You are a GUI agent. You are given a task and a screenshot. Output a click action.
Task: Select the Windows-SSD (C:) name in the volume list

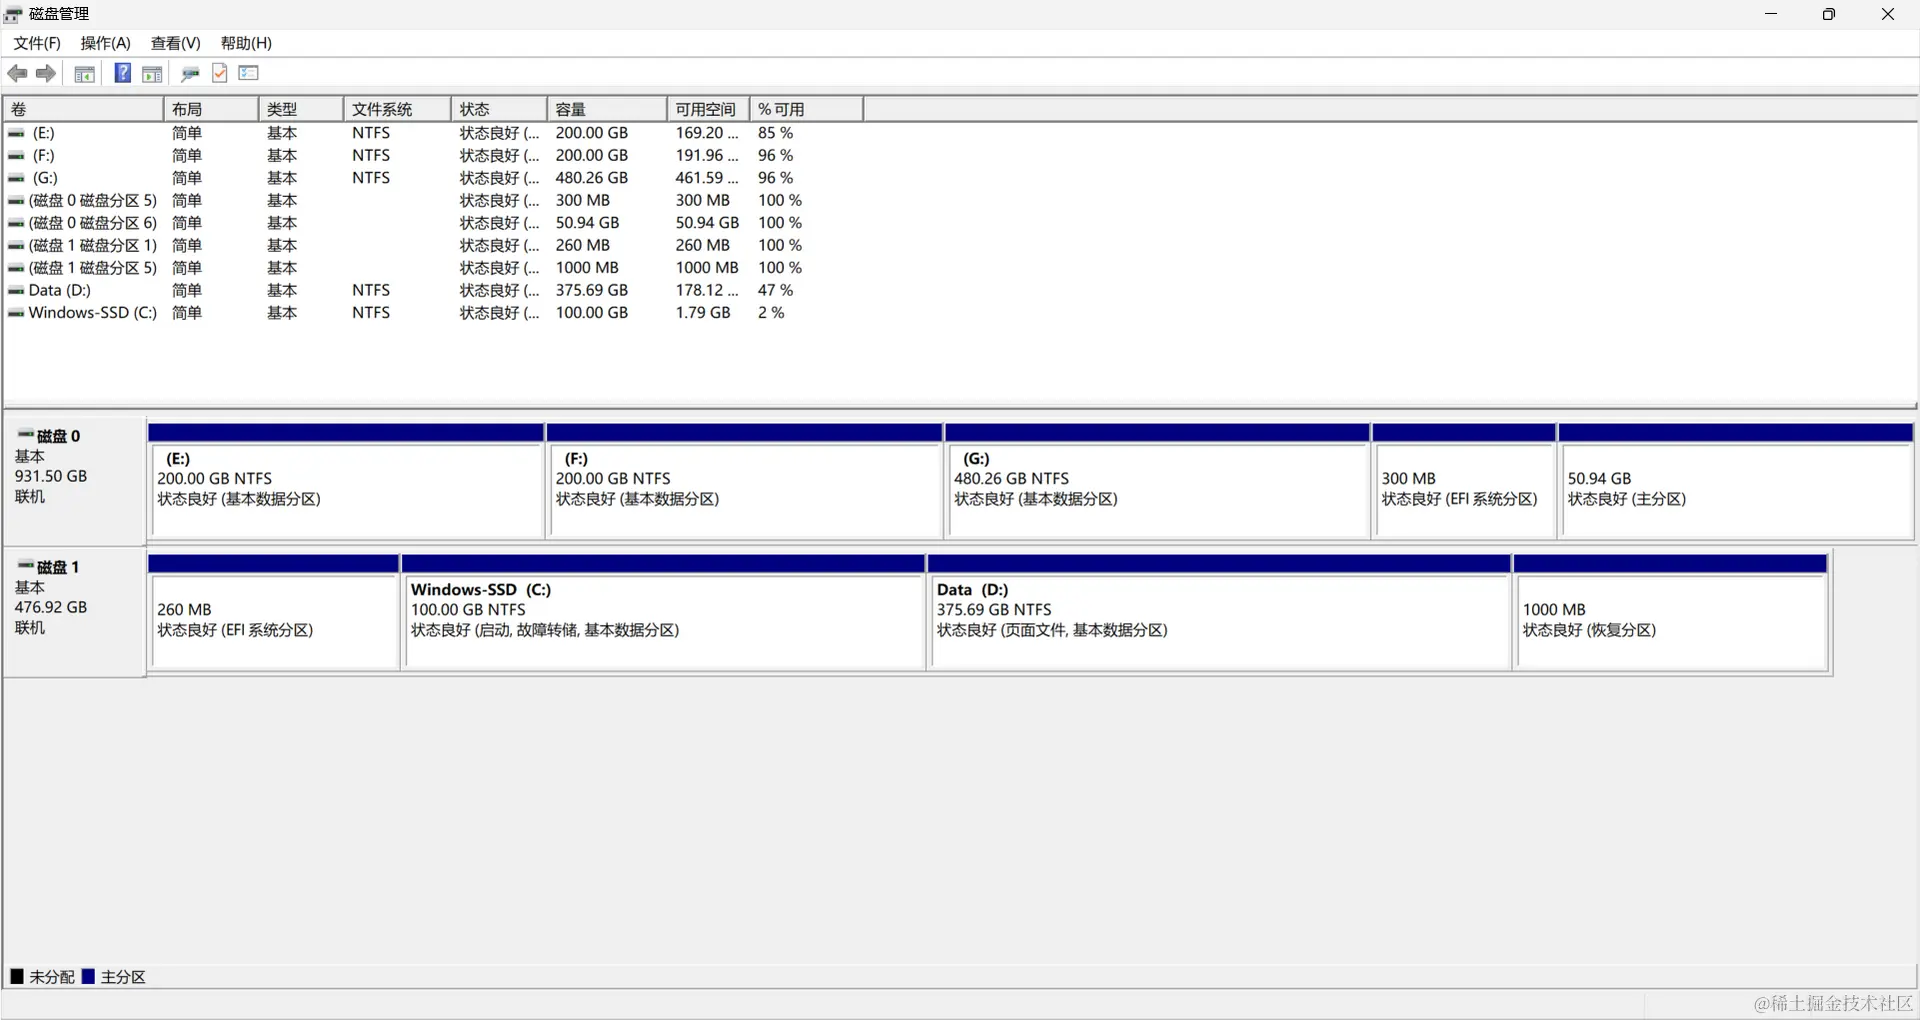[x=93, y=313]
